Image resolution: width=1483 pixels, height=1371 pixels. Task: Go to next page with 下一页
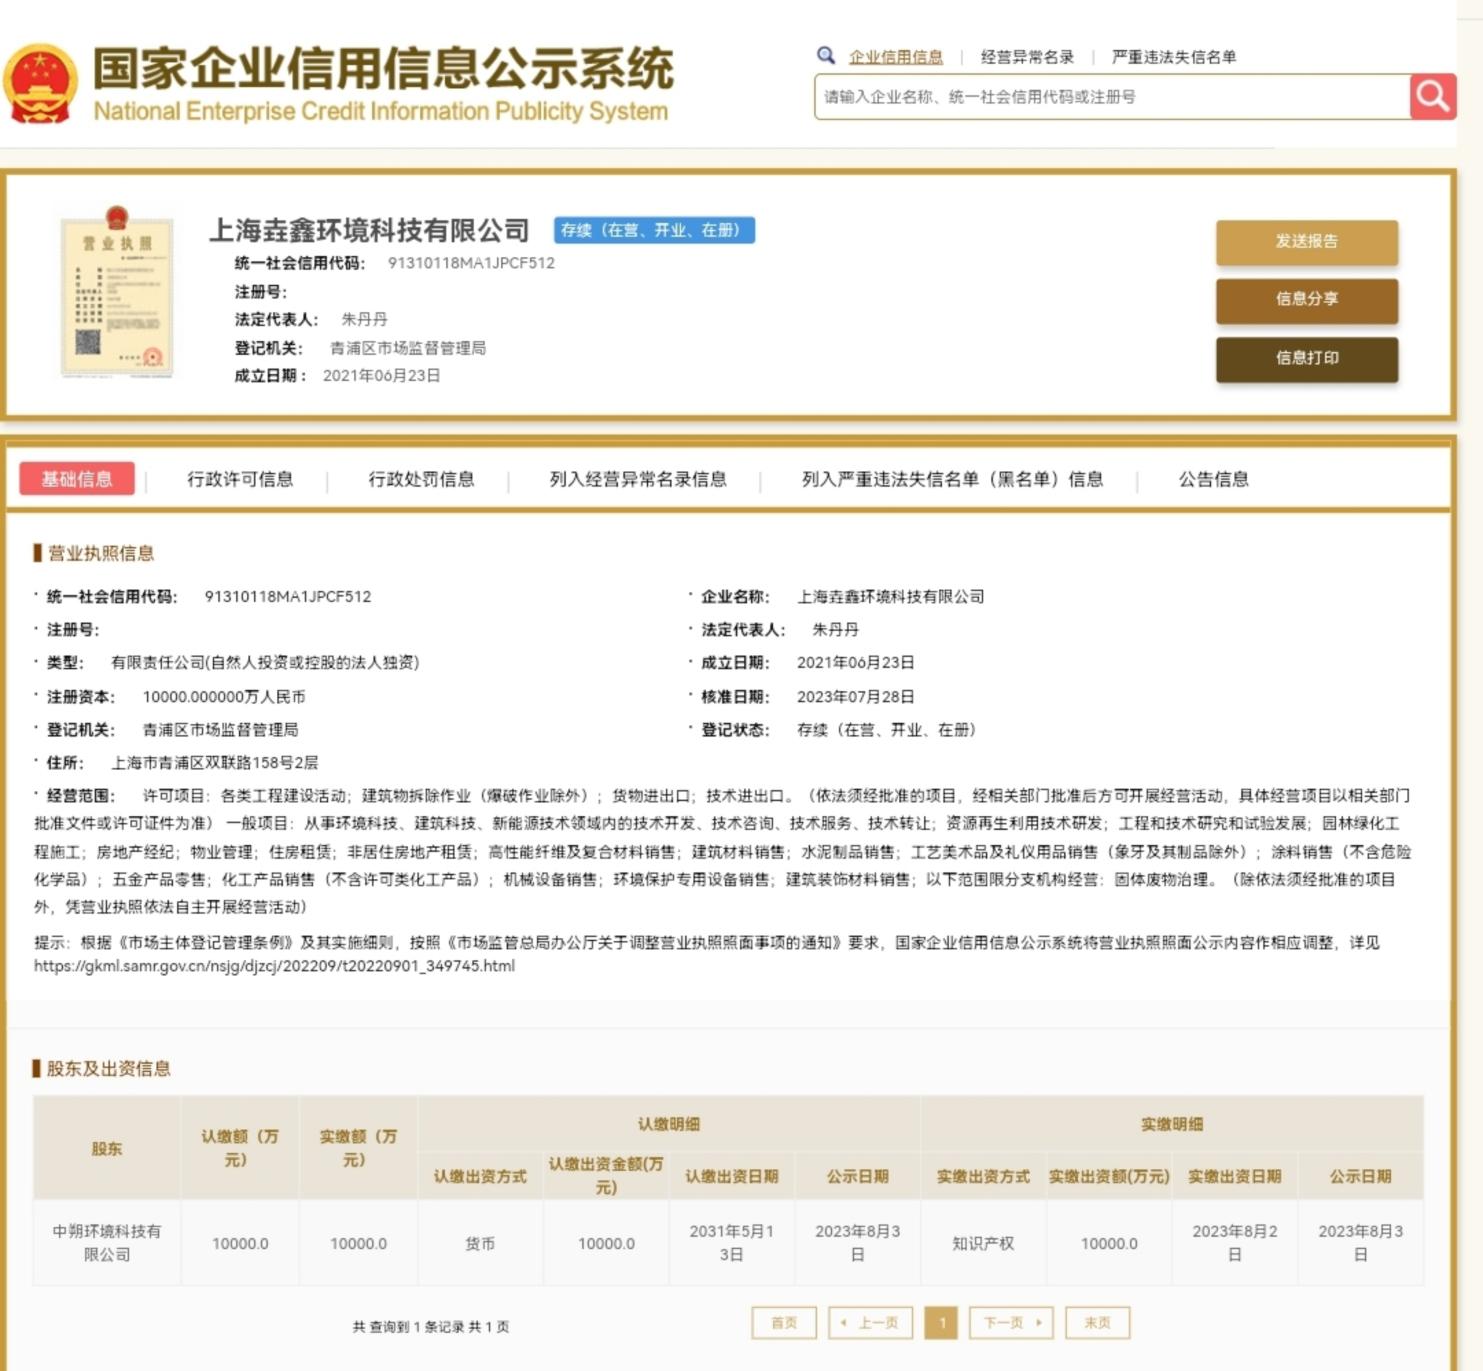pyautogui.click(x=1012, y=1322)
